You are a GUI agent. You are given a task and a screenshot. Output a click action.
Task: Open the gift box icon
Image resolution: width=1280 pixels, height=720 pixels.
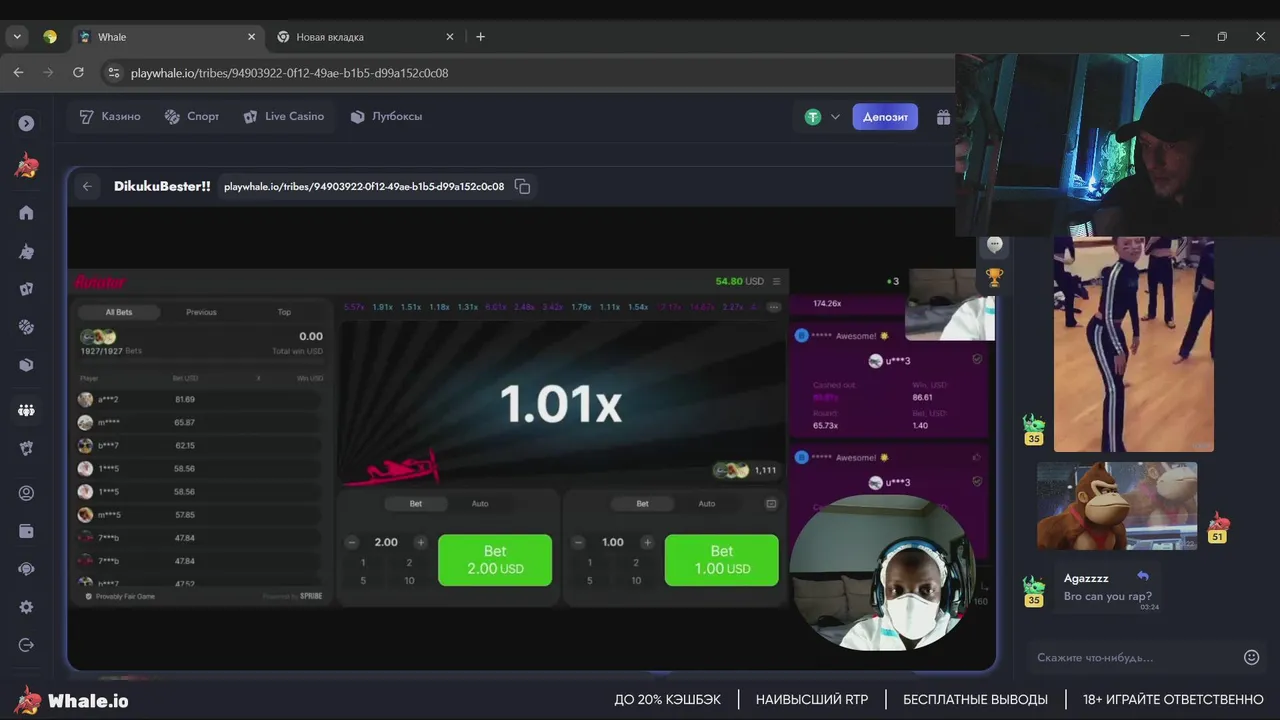coord(943,117)
